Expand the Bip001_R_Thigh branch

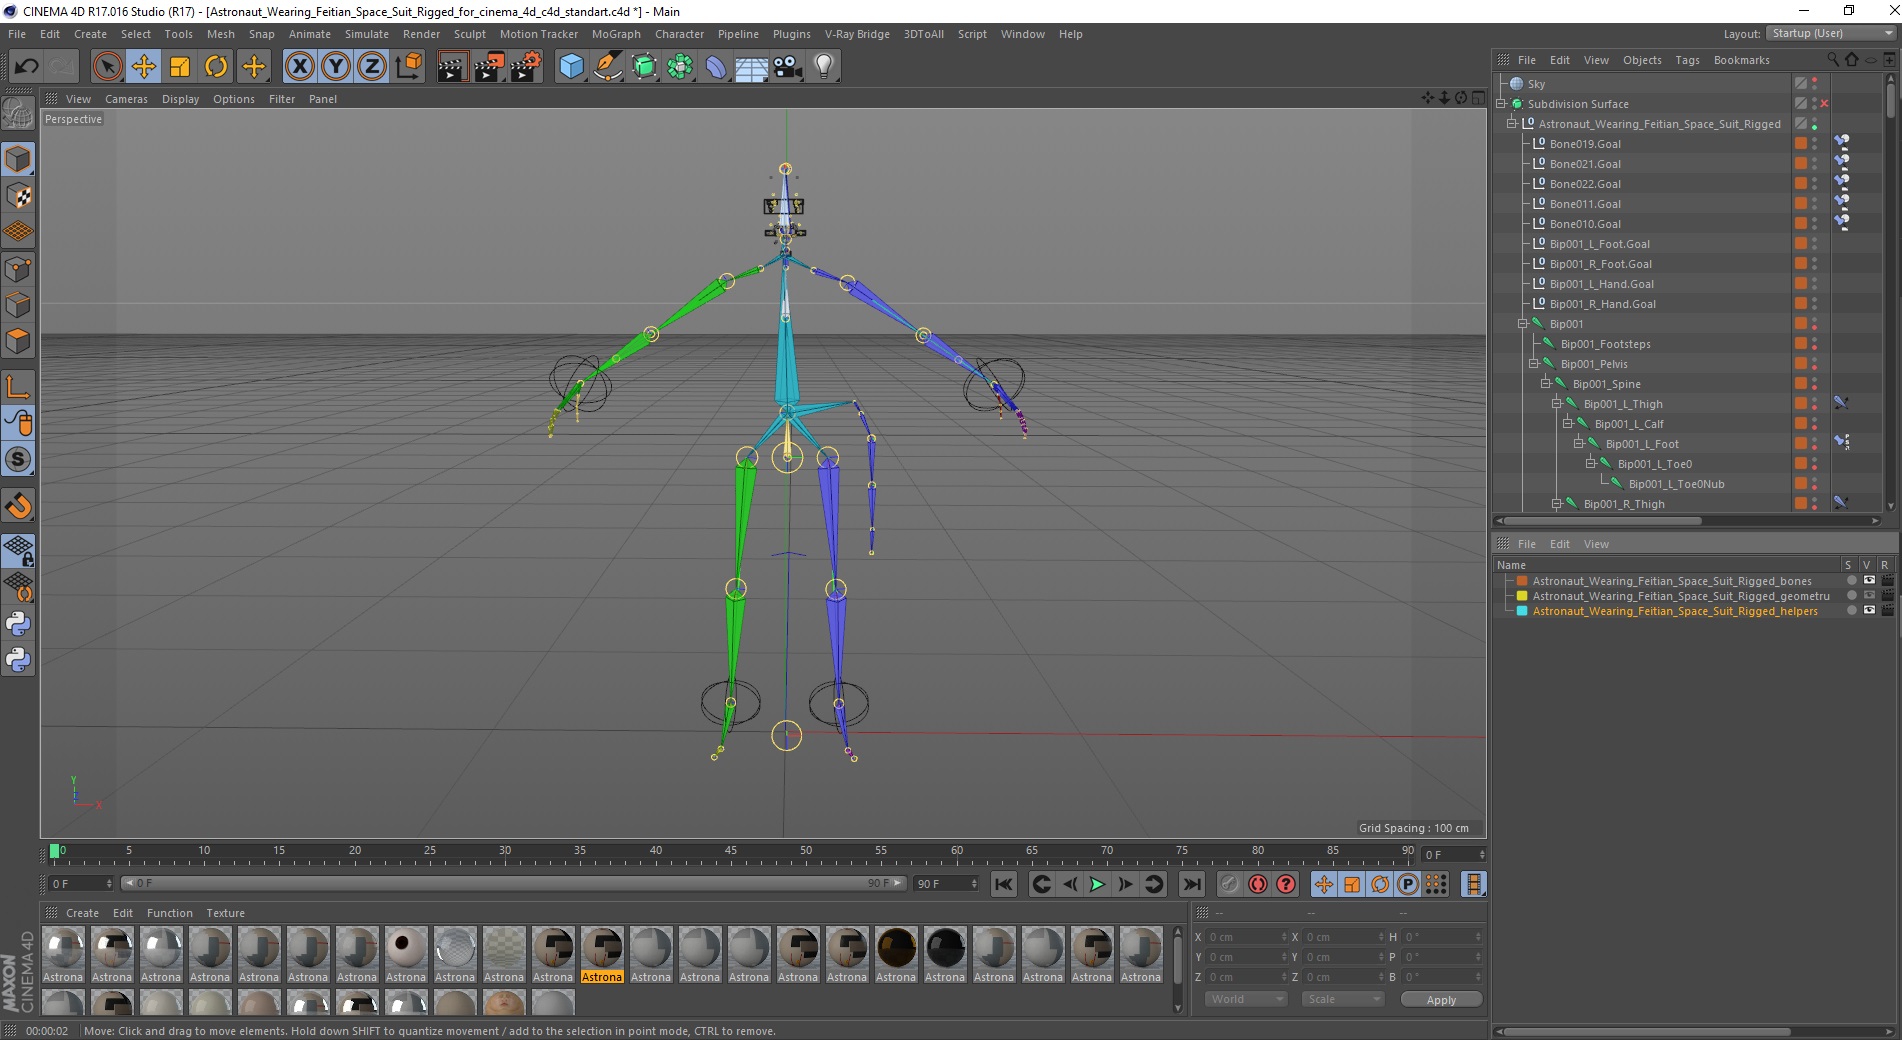[x=1557, y=504]
